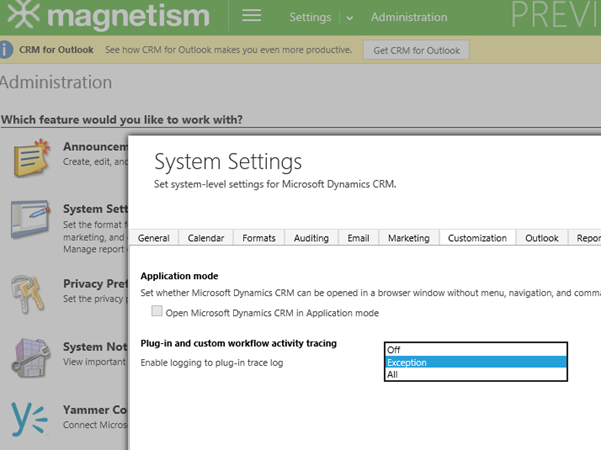Open the hamburger navigation menu

(252, 17)
